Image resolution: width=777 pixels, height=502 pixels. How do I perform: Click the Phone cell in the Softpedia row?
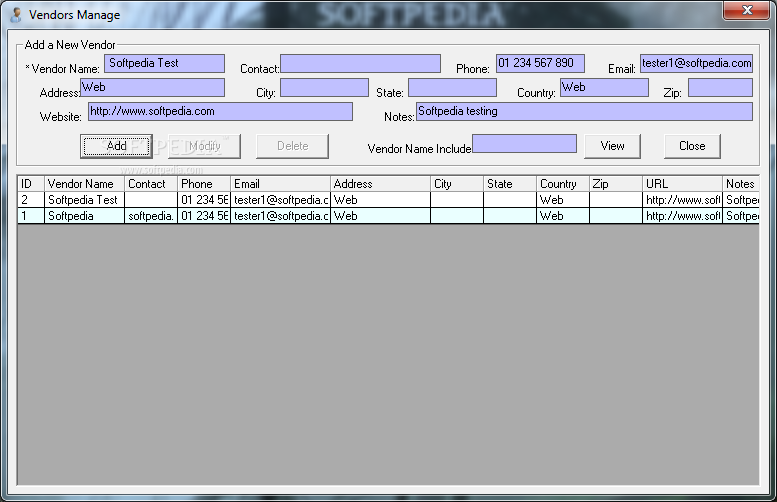pyautogui.click(x=204, y=216)
